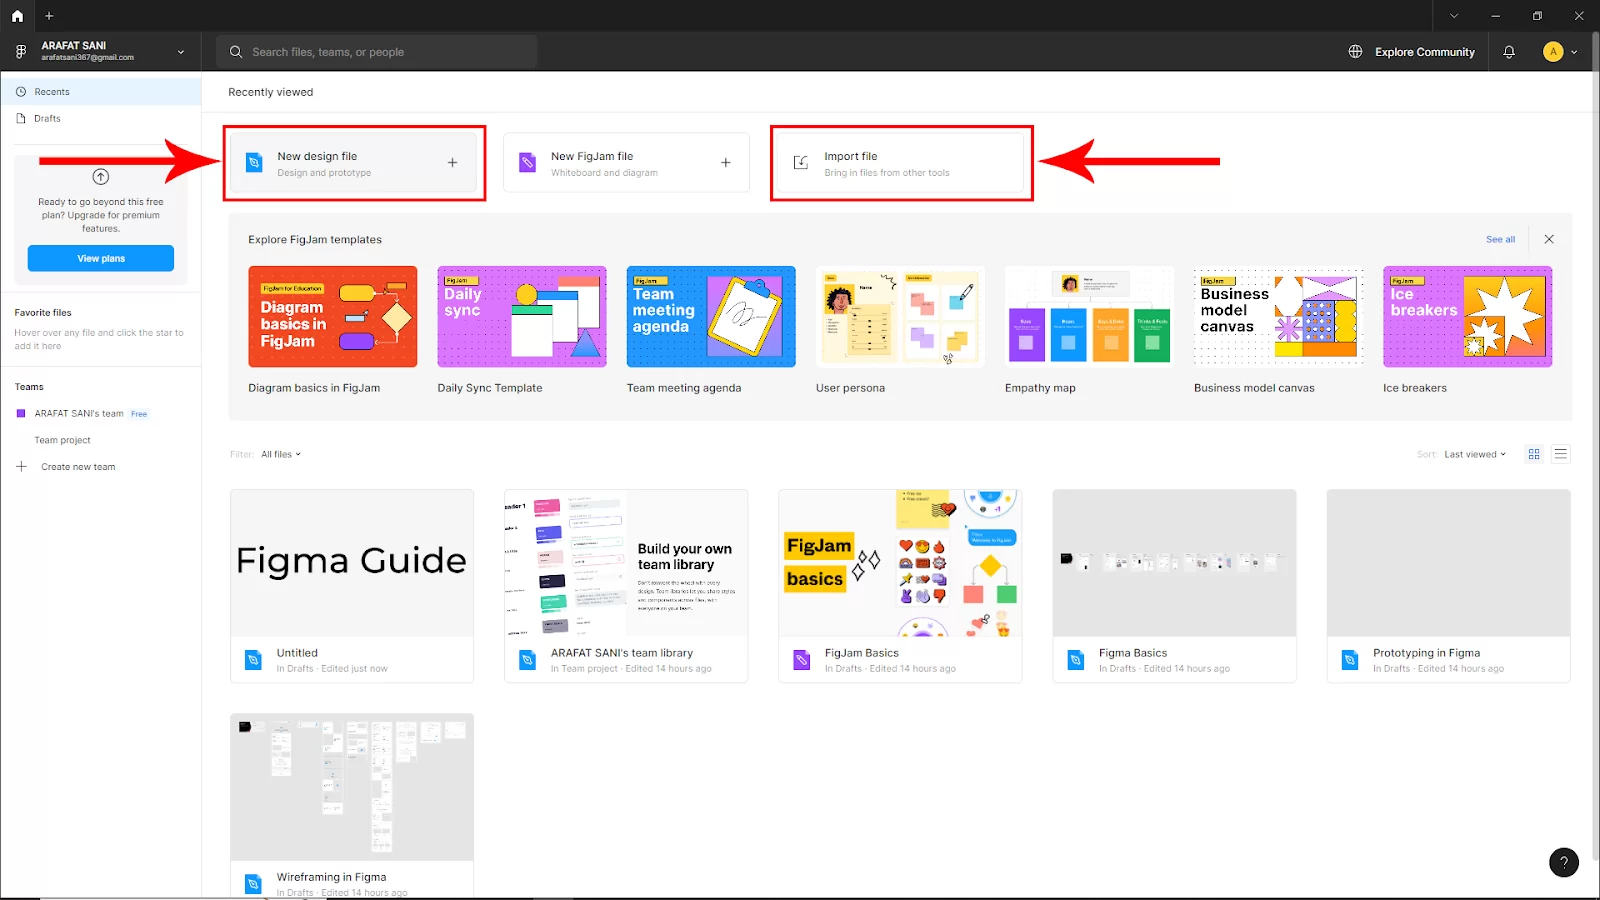The height and width of the screenshot is (900, 1600).
Task: Click the file icon next to Wireframing in Figma
Action: pos(254,884)
